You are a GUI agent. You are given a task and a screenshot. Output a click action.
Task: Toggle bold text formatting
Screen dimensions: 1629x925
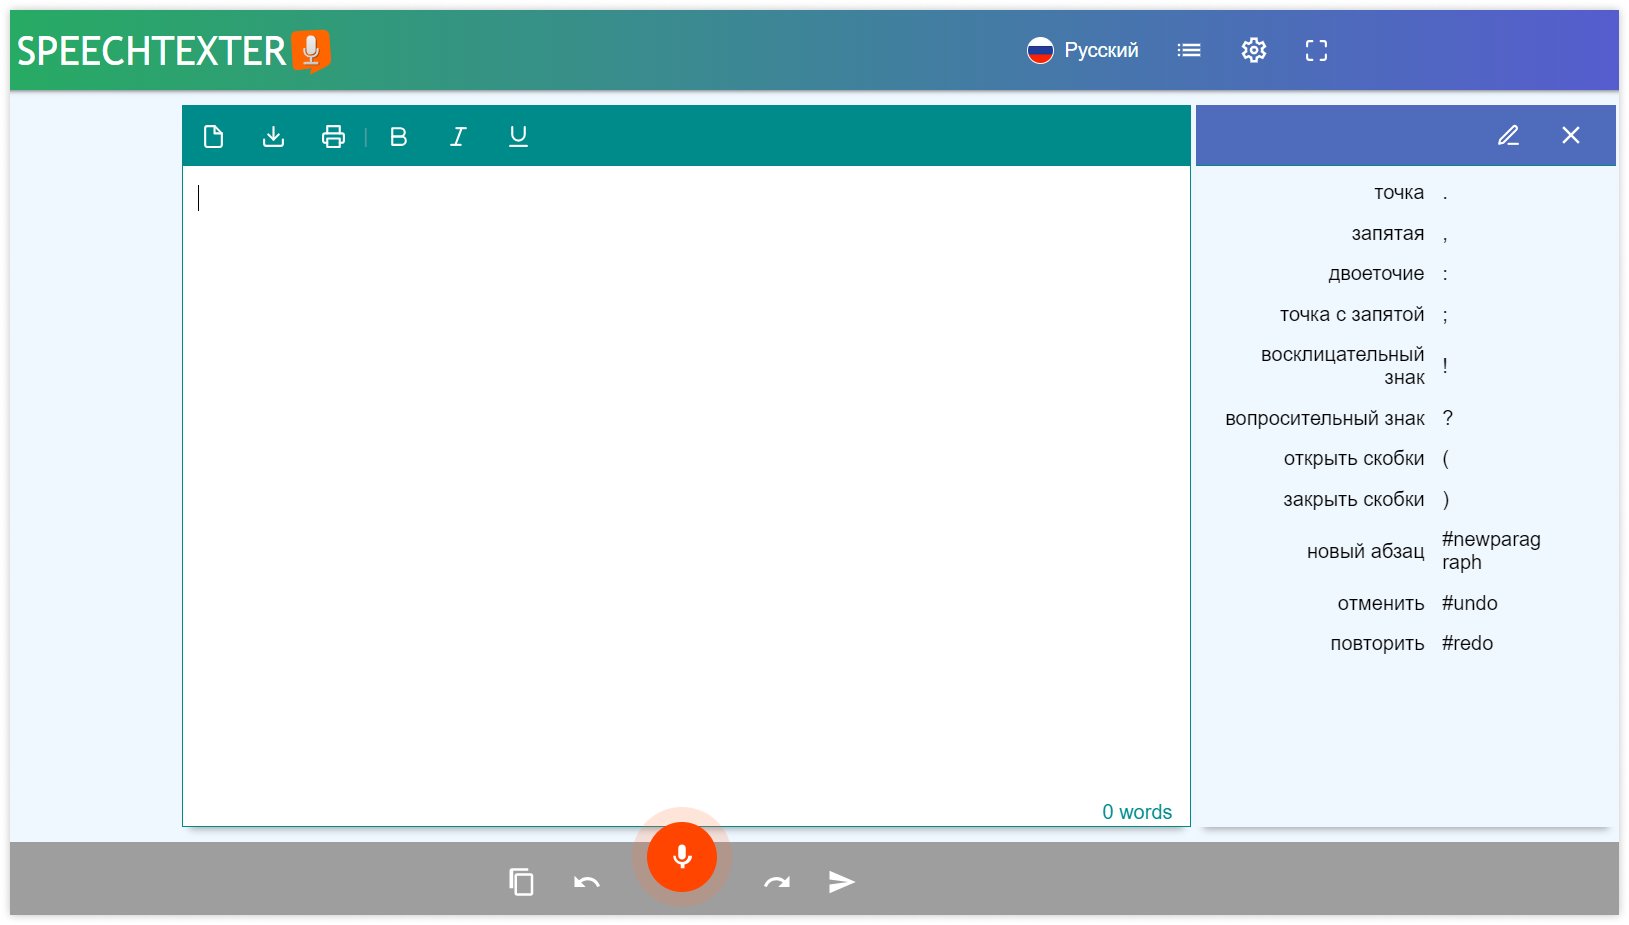click(x=398, y=137)
